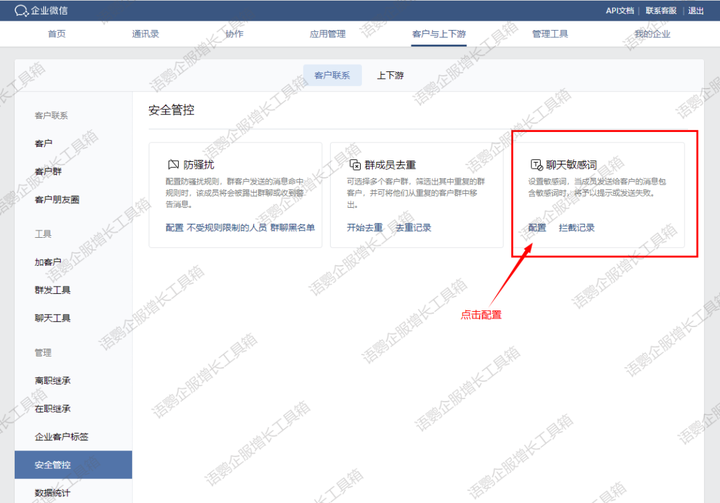Click 退出 to log out

(696, 10)
